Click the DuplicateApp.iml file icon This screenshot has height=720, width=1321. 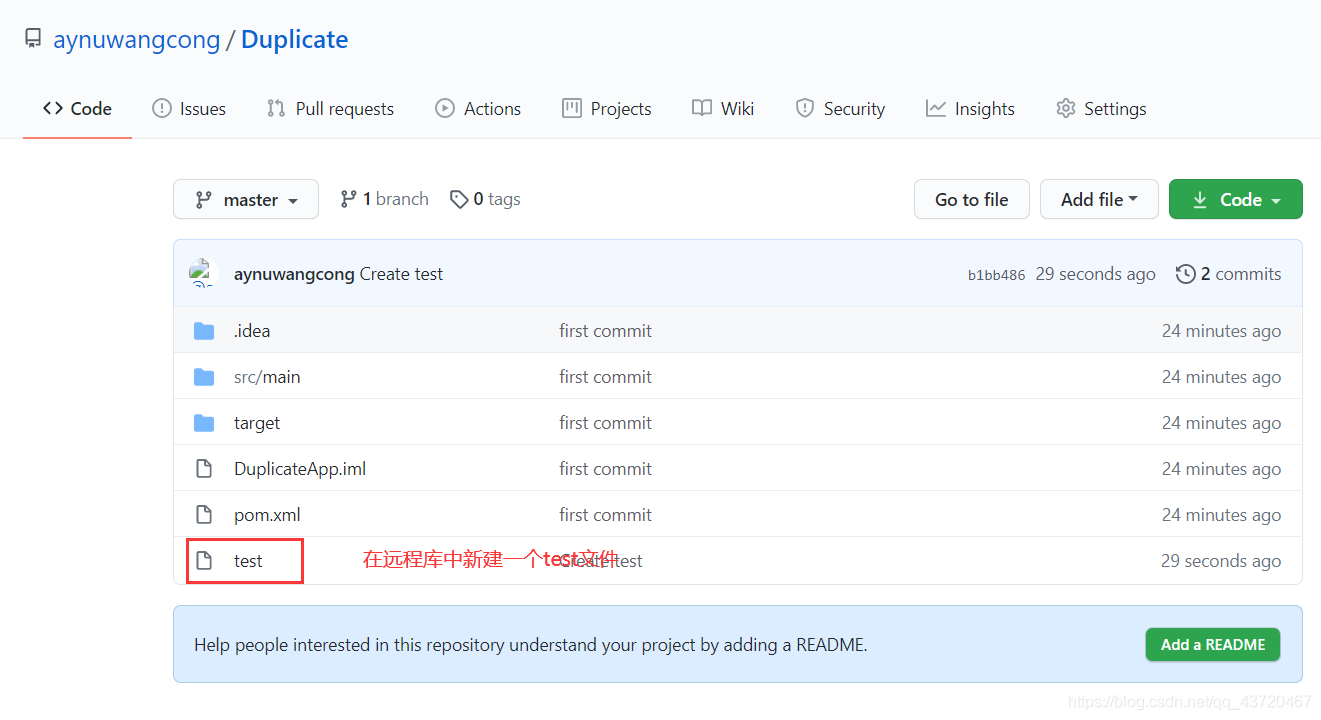pyautogui.click(x=204, y=468)
